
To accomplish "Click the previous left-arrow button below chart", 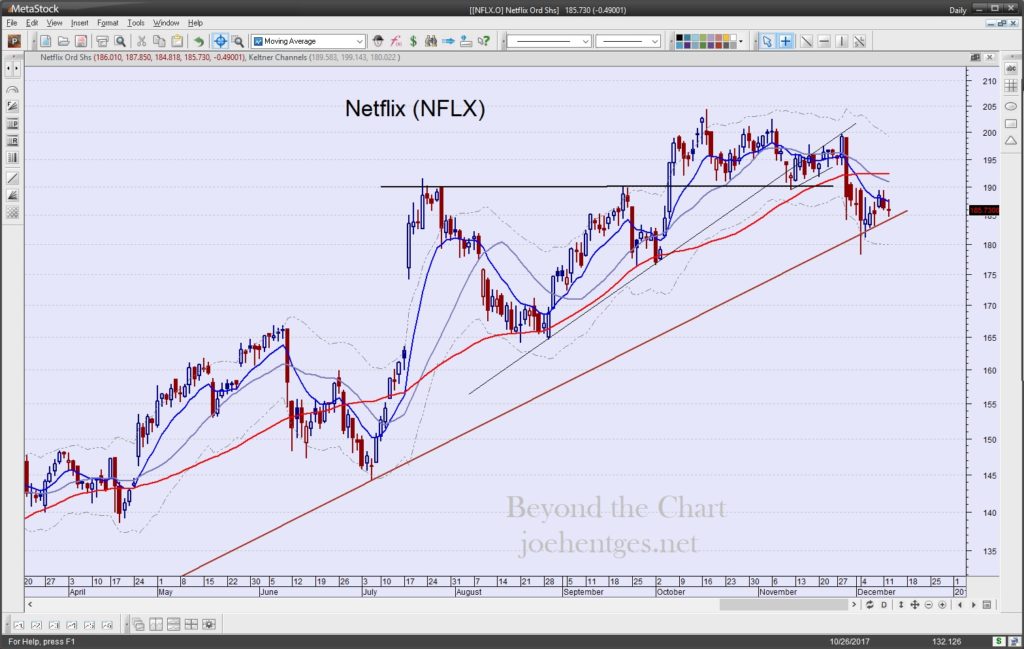I will 959,605.
